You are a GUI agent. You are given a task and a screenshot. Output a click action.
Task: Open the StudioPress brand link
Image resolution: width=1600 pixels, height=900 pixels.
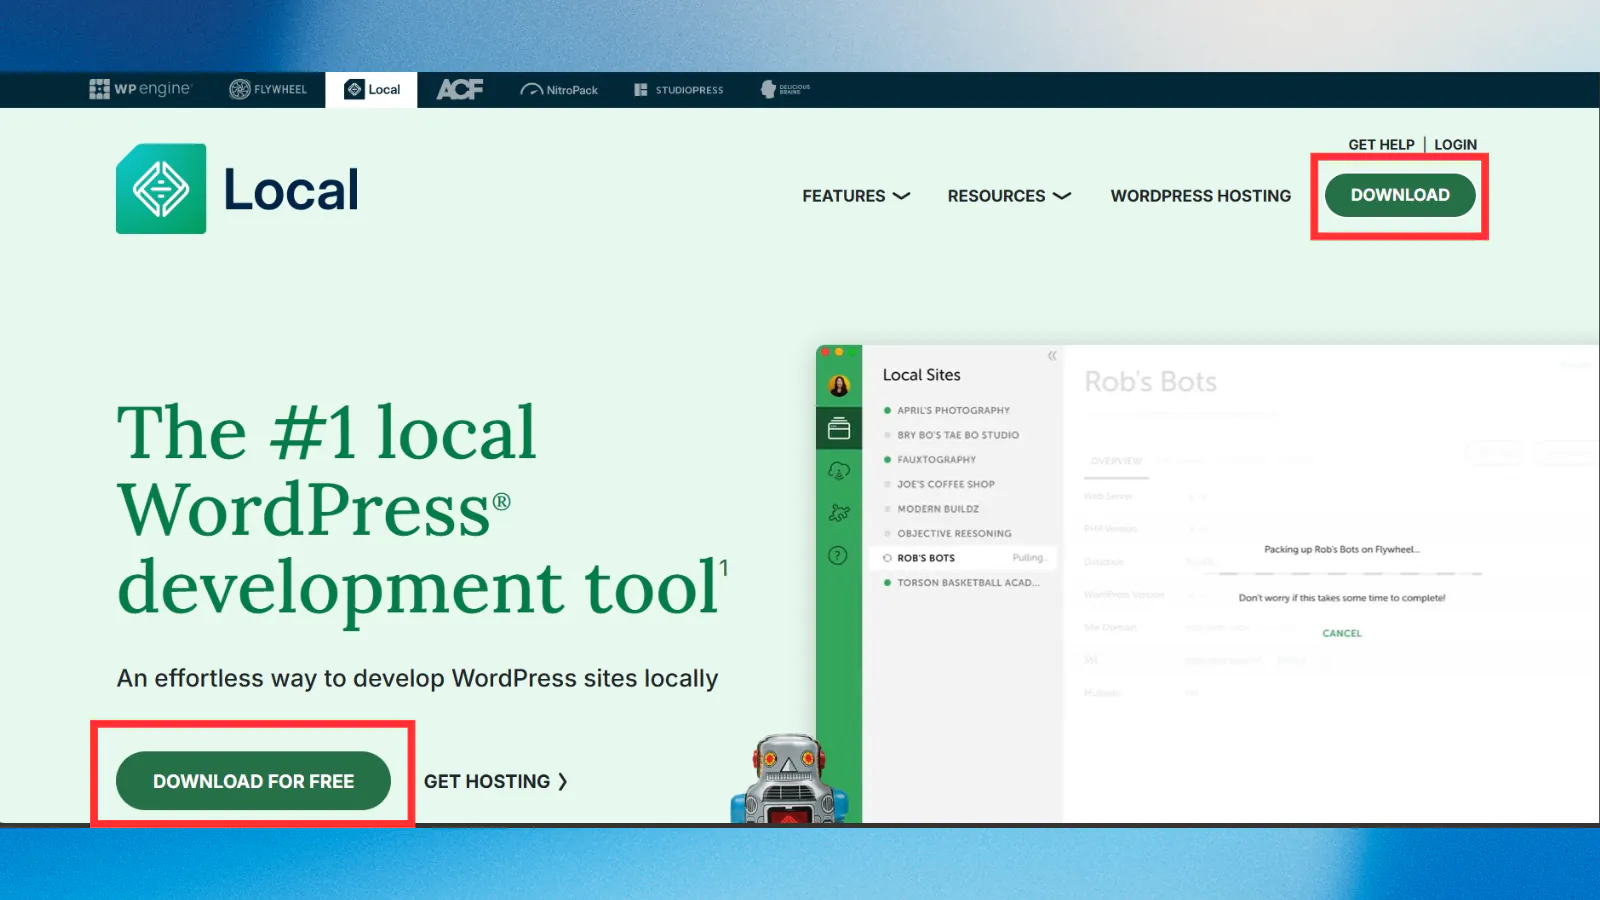[x=678, y=90]
